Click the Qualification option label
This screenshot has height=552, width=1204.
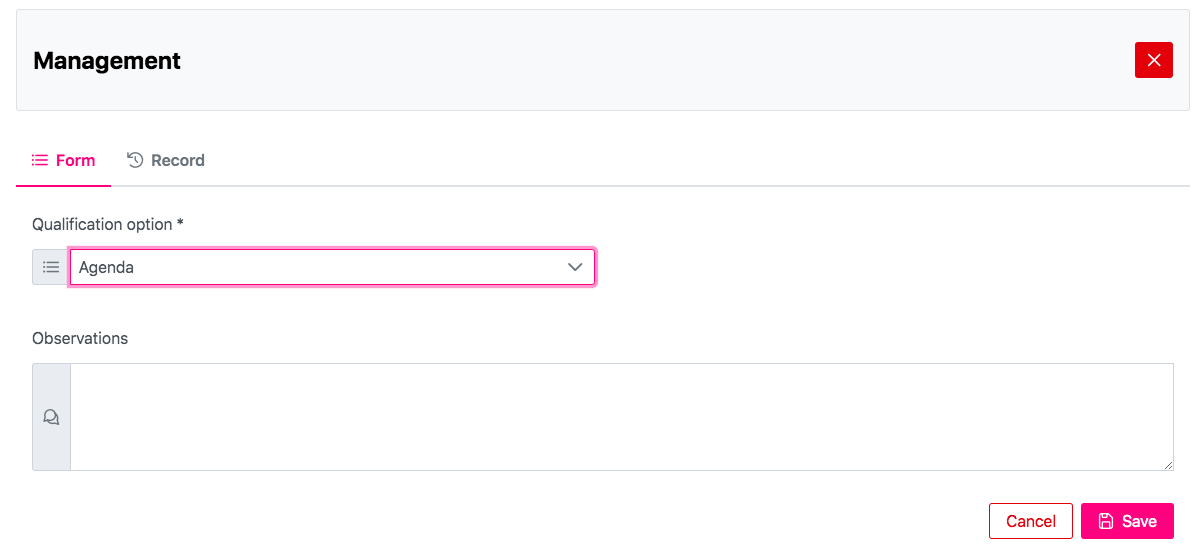point(102,224)
